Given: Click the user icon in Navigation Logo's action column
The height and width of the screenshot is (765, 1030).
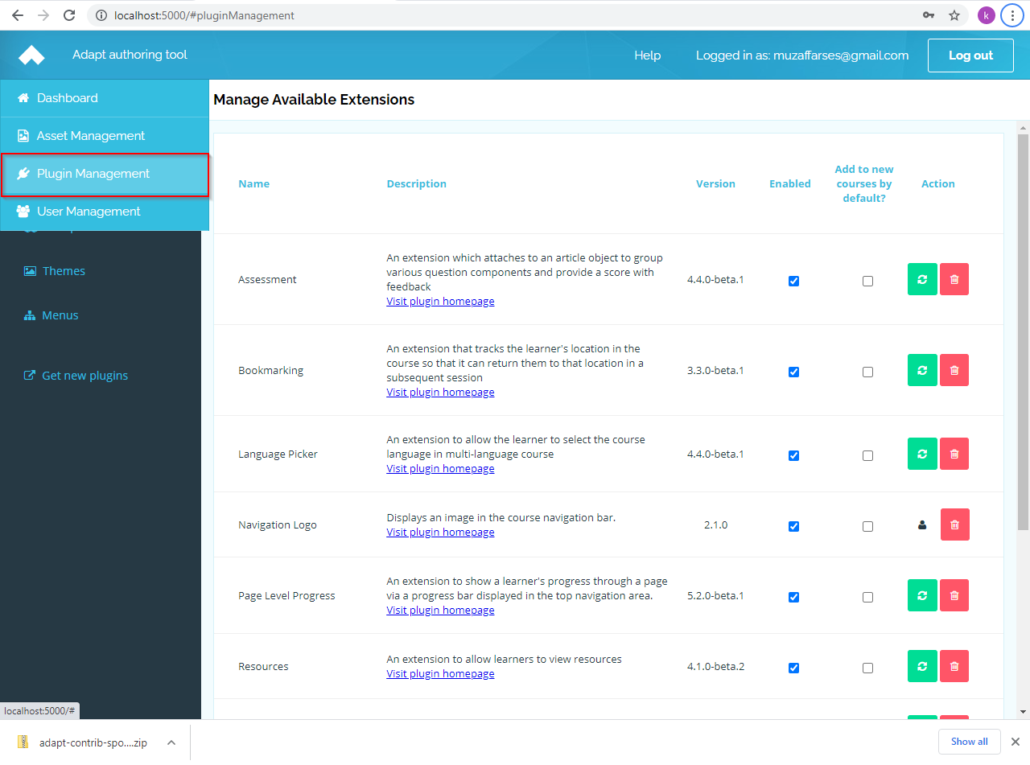Looking at the screenshot, I should point(922,524).
